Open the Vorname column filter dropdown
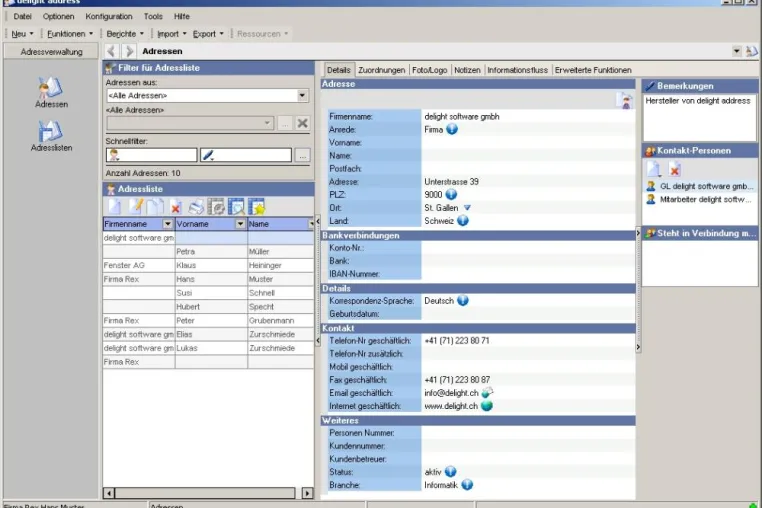The height and width of the screenshot is (508, 762). [x=240, y=224]
